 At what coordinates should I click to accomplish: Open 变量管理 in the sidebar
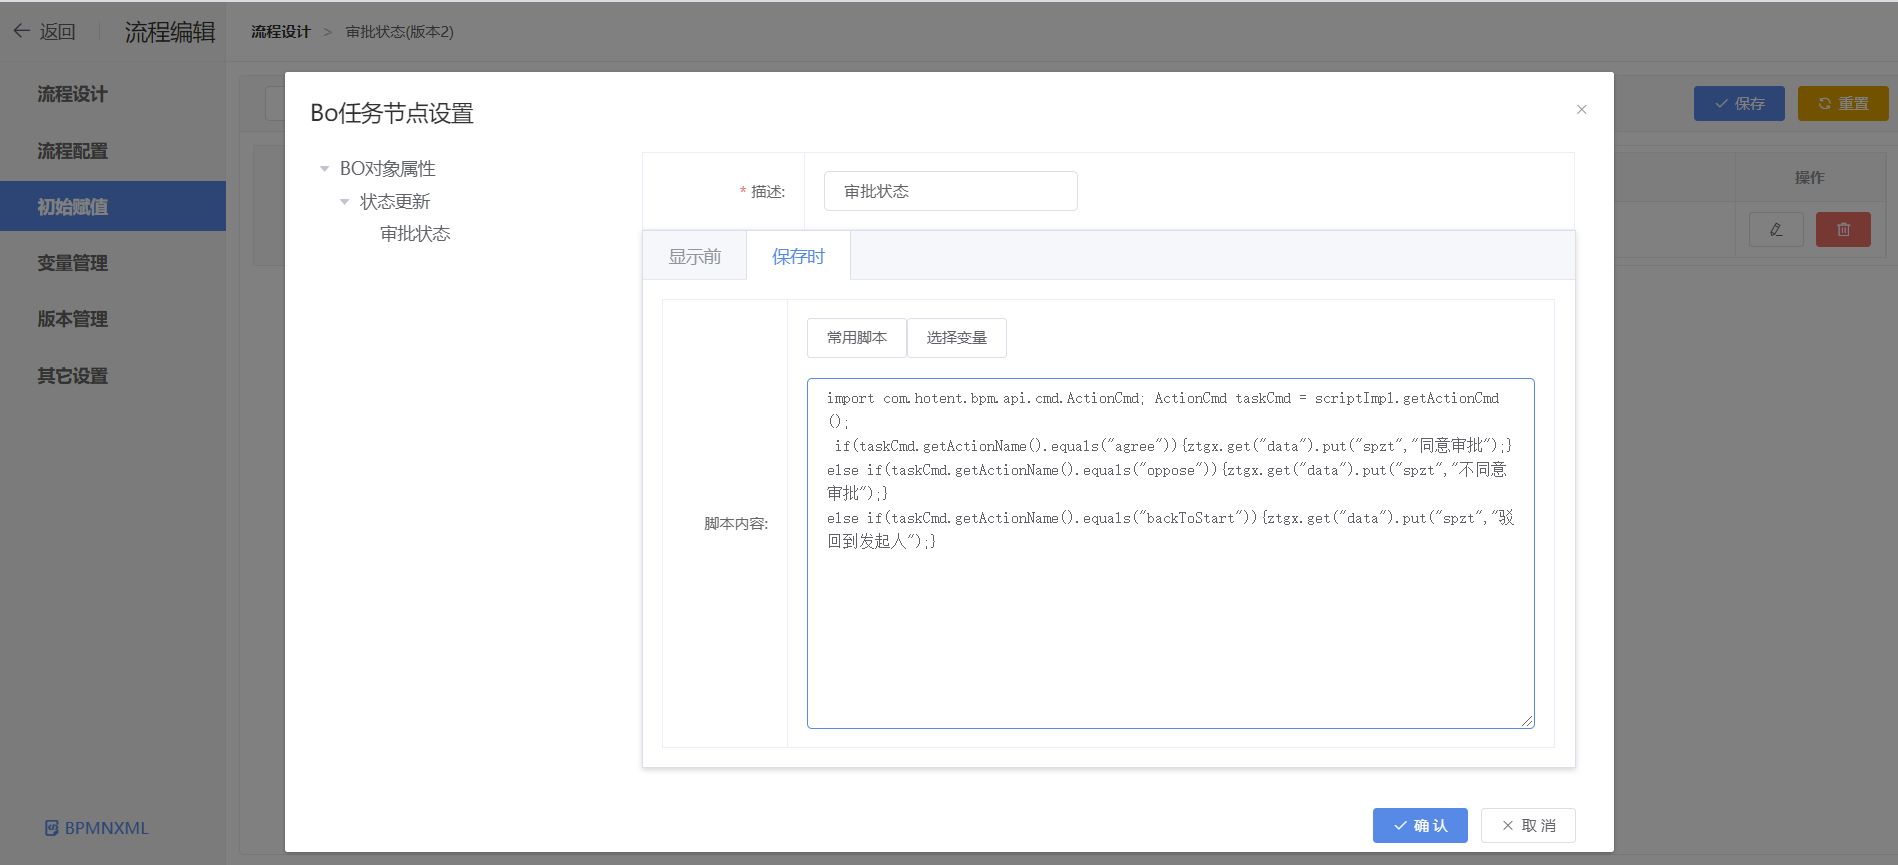72,263
